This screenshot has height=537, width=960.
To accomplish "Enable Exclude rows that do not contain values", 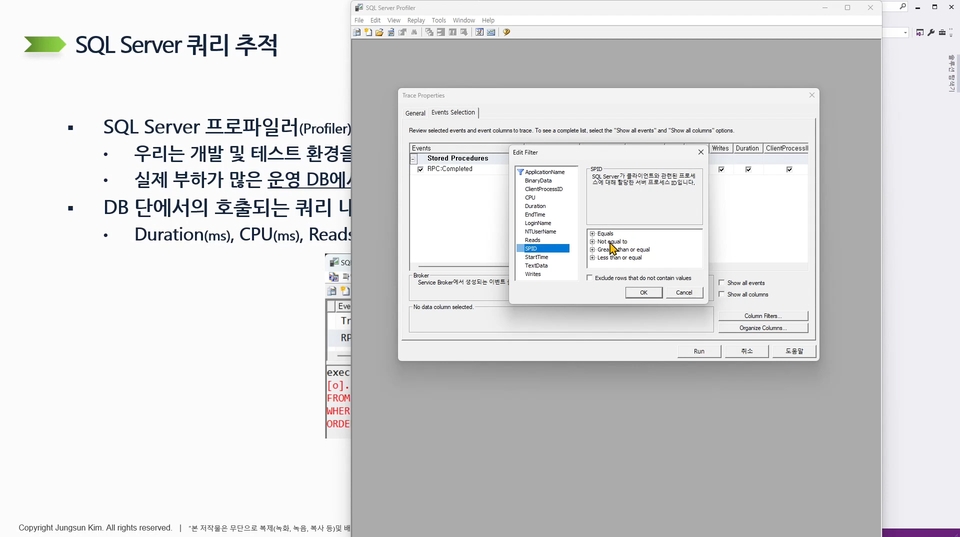I will click(x=590, y=278).
